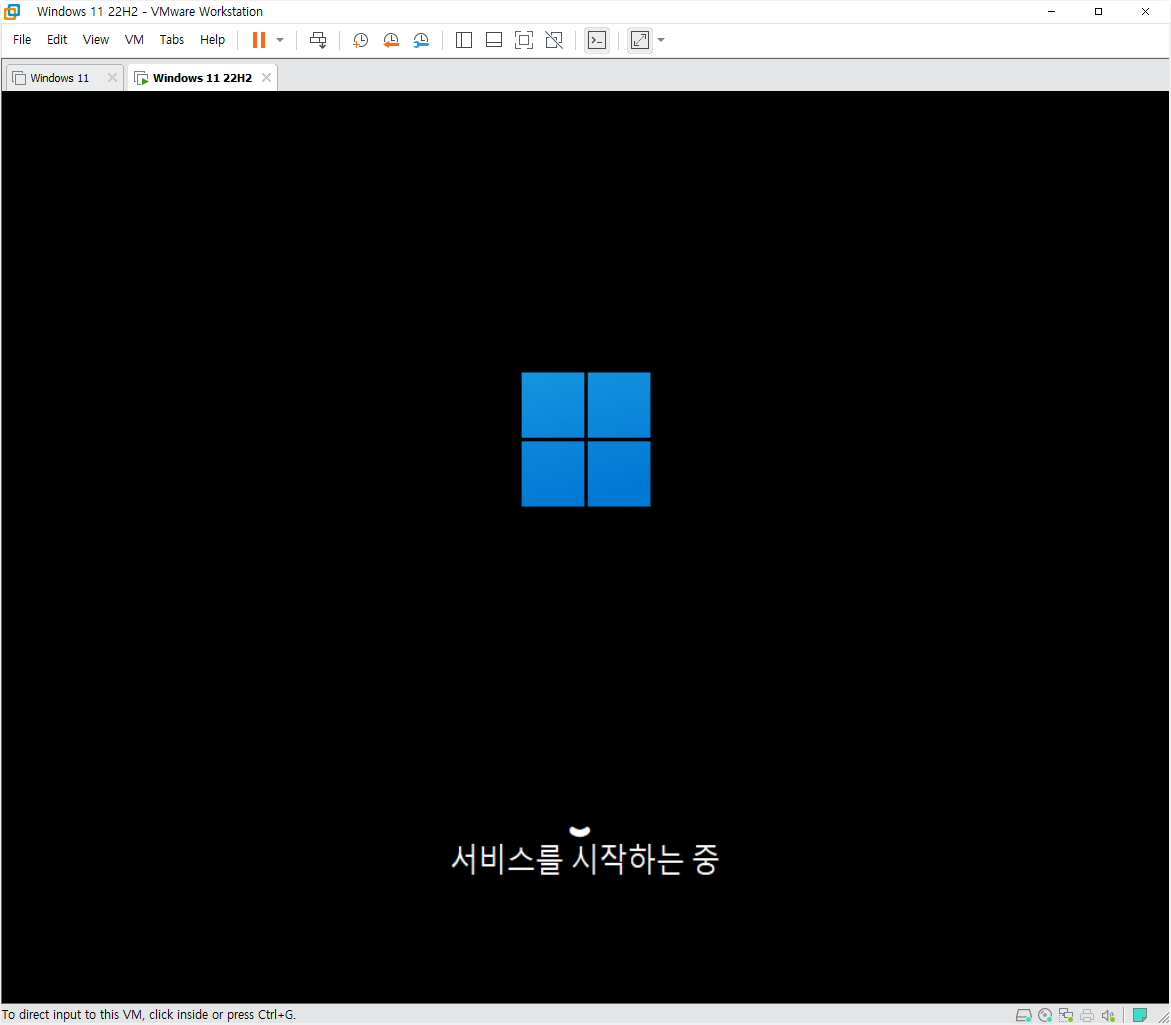Toggle the library sidebar panel
Image resolution: width=1171 pixels, height=1025 pixels.
pos(464,40)
